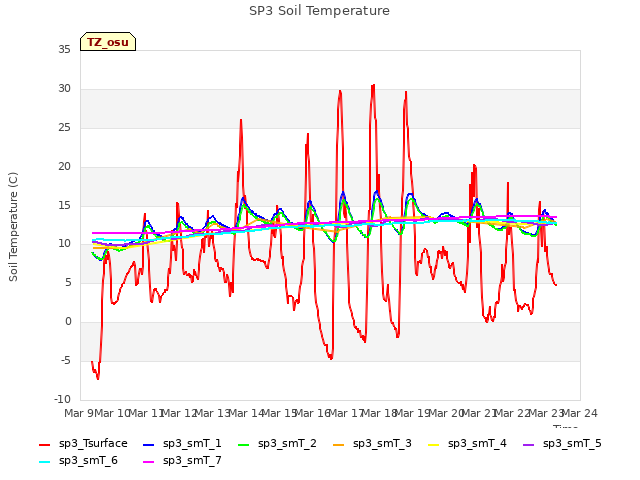Click the 0 y-axis tick label
This screenshot has height=480, width=640.
click(68, 322)
